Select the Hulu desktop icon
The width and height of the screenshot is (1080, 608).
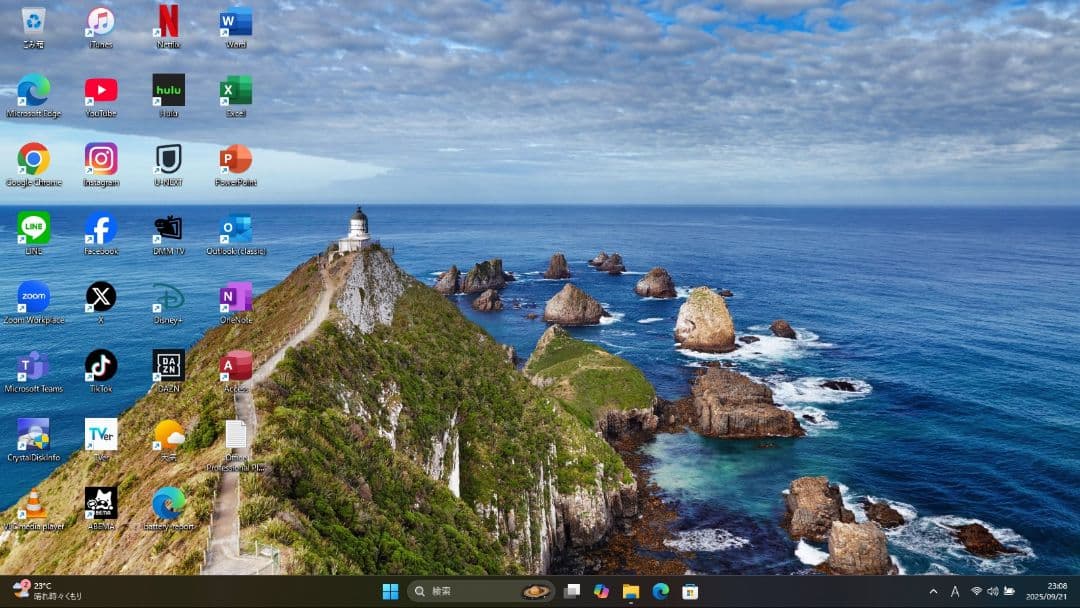[x=168, y=91]
